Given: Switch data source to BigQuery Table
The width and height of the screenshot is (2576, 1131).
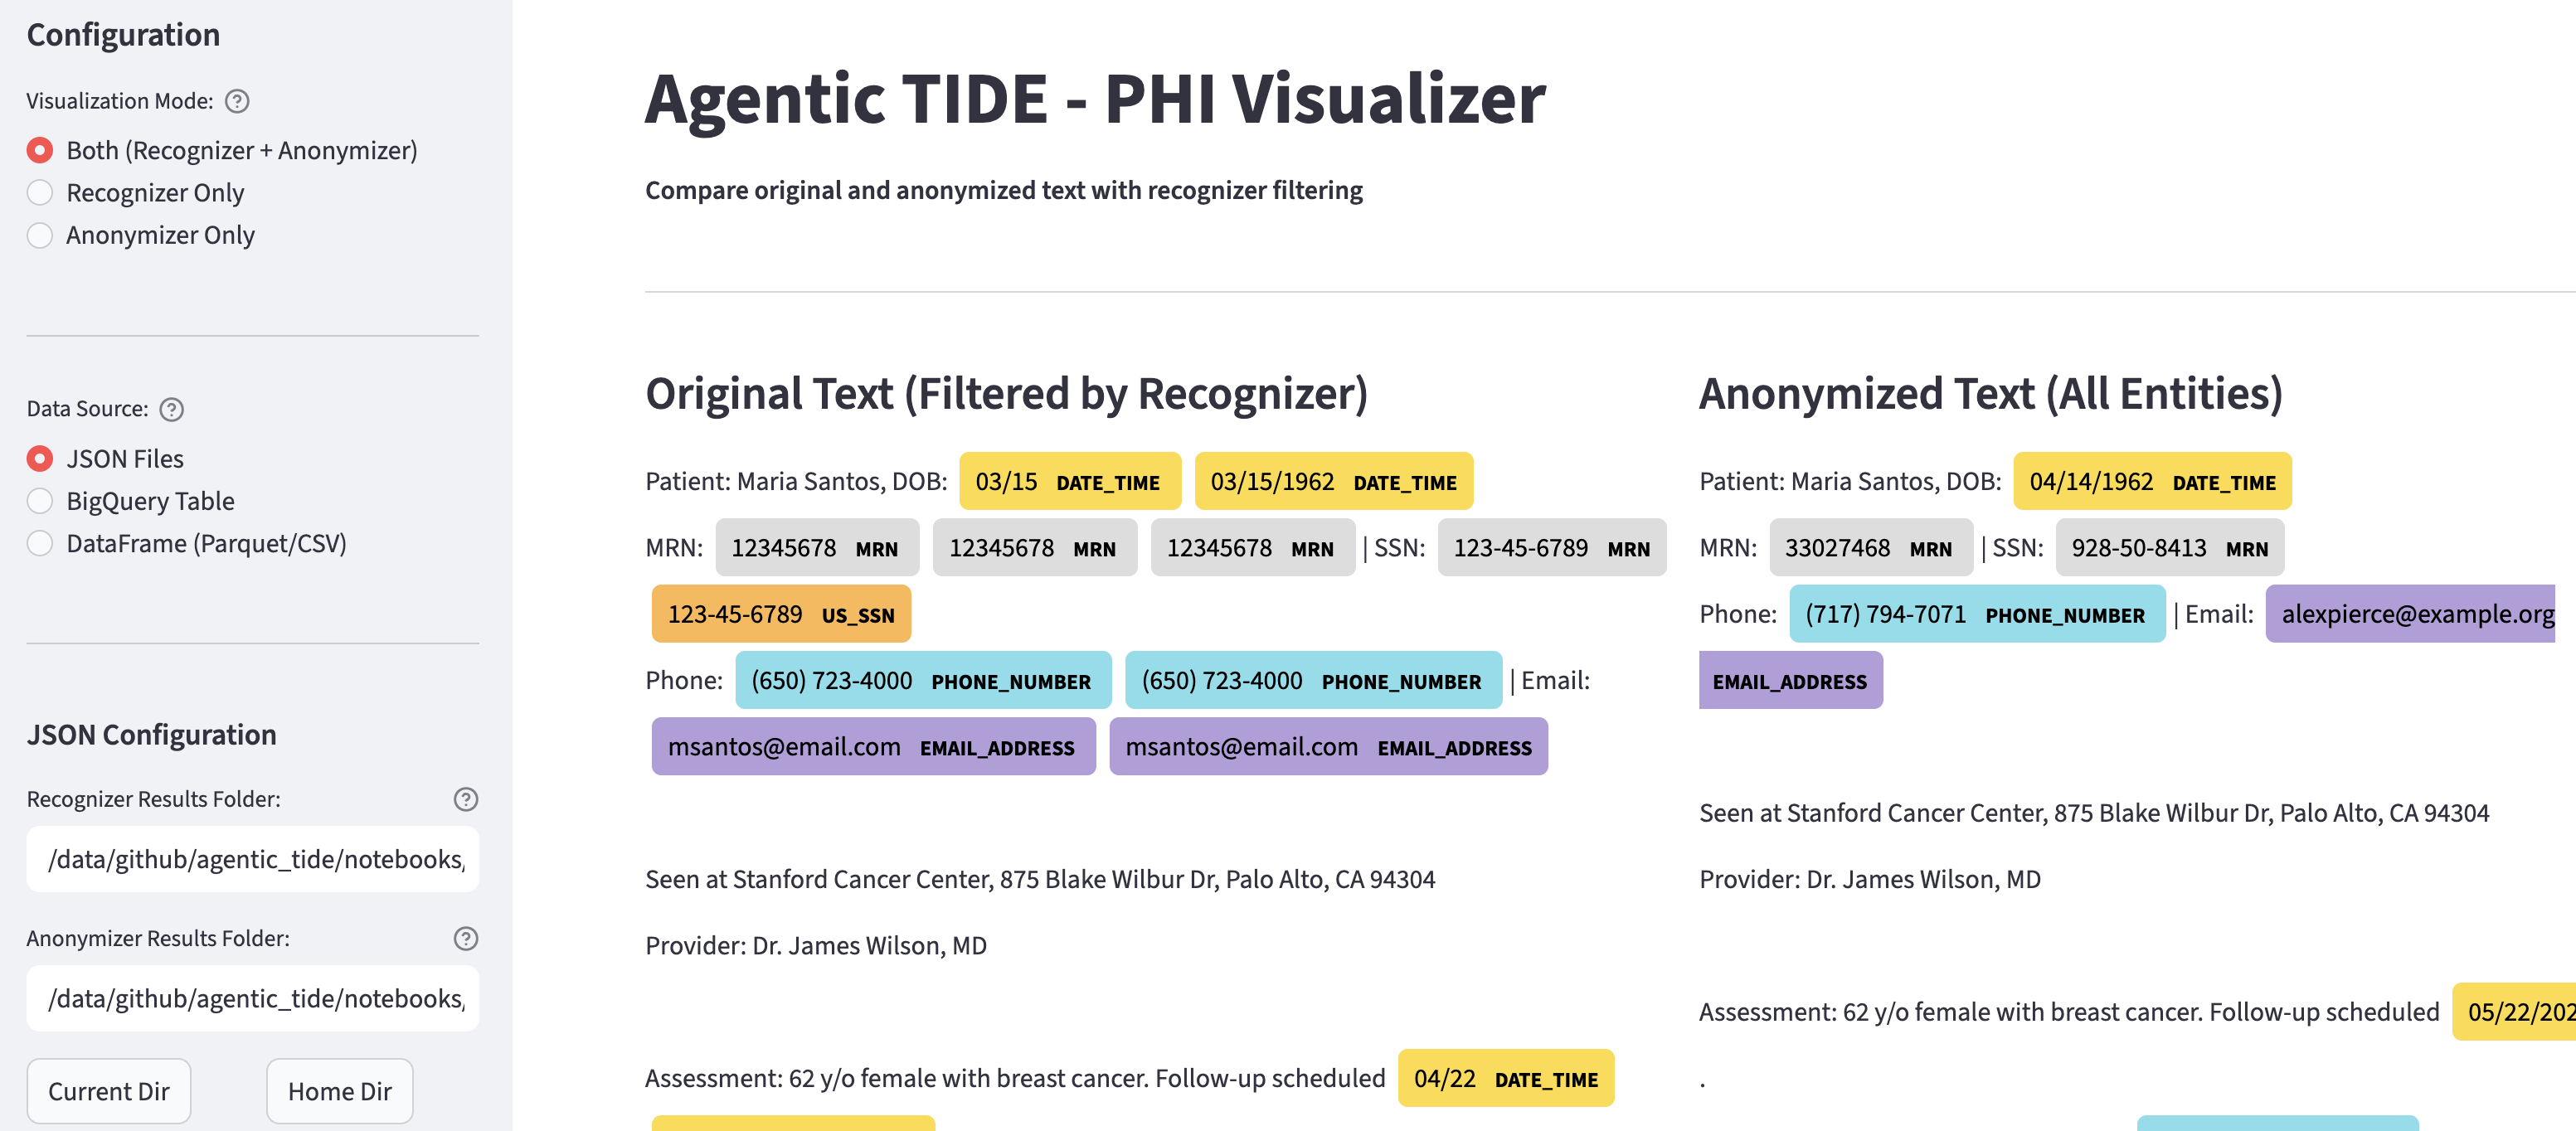Looking at the screenshot, I should pyautogui.click(x=40, y=500).
